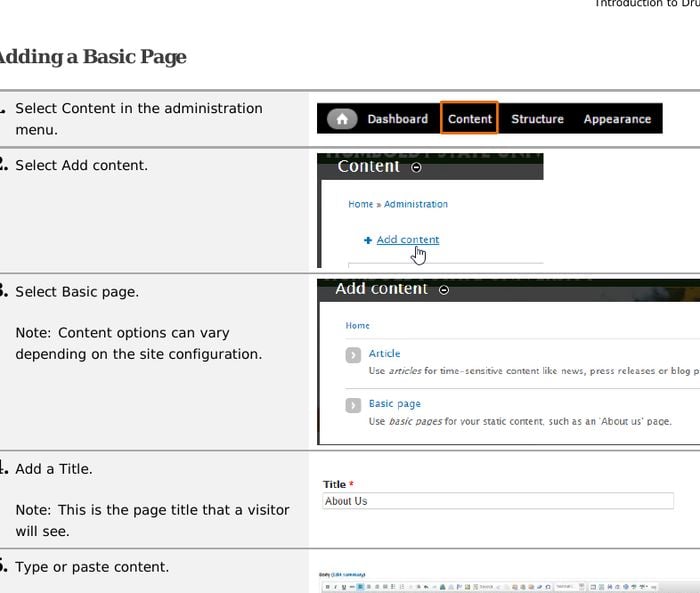Click the Home icon in the admin menu
The image size is (700, 593).
click(x=342, y=119)
